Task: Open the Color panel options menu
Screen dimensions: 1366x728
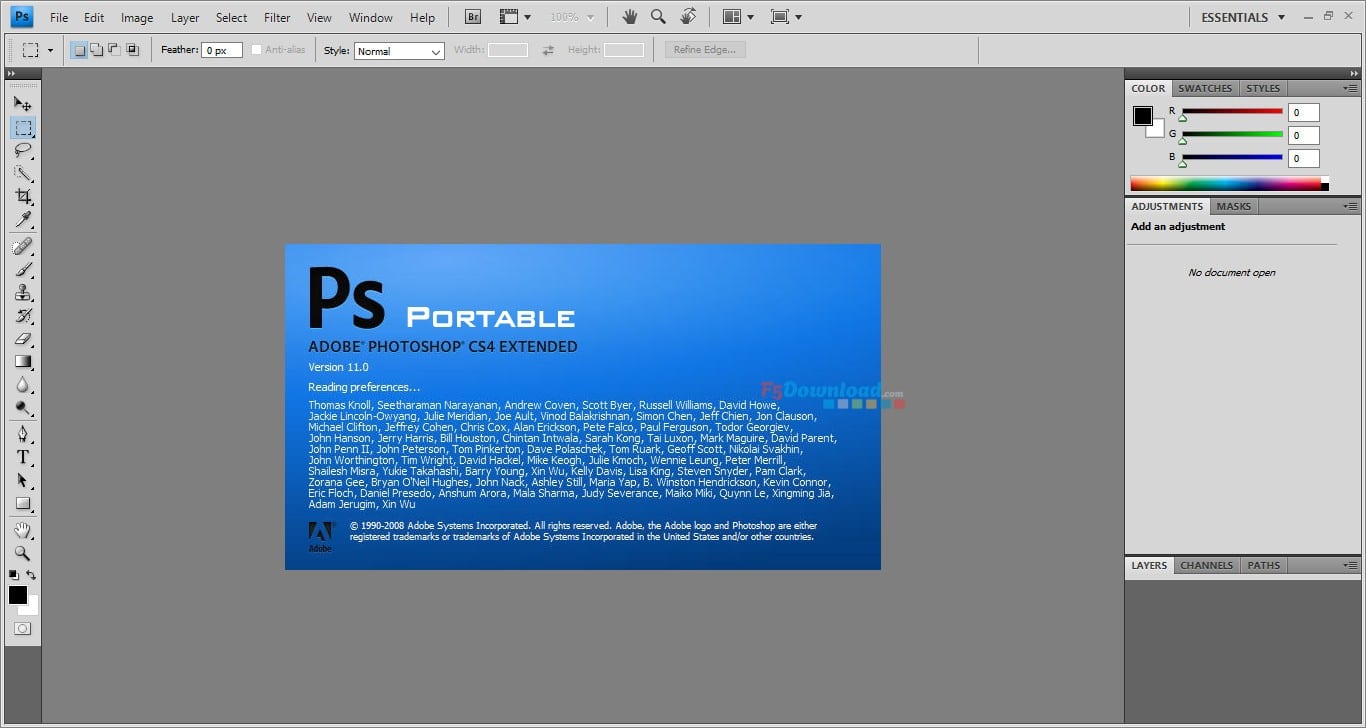Action: [1350, 88]
